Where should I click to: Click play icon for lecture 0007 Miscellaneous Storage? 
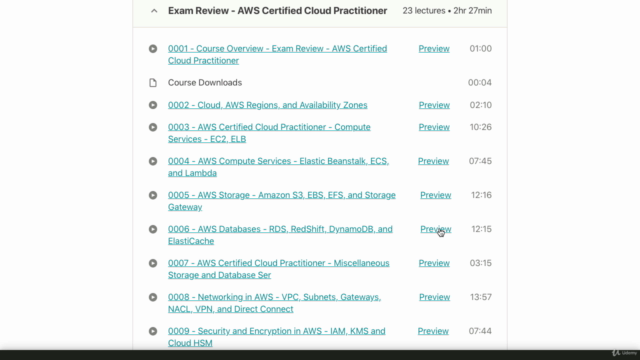[x=153, y=263]
